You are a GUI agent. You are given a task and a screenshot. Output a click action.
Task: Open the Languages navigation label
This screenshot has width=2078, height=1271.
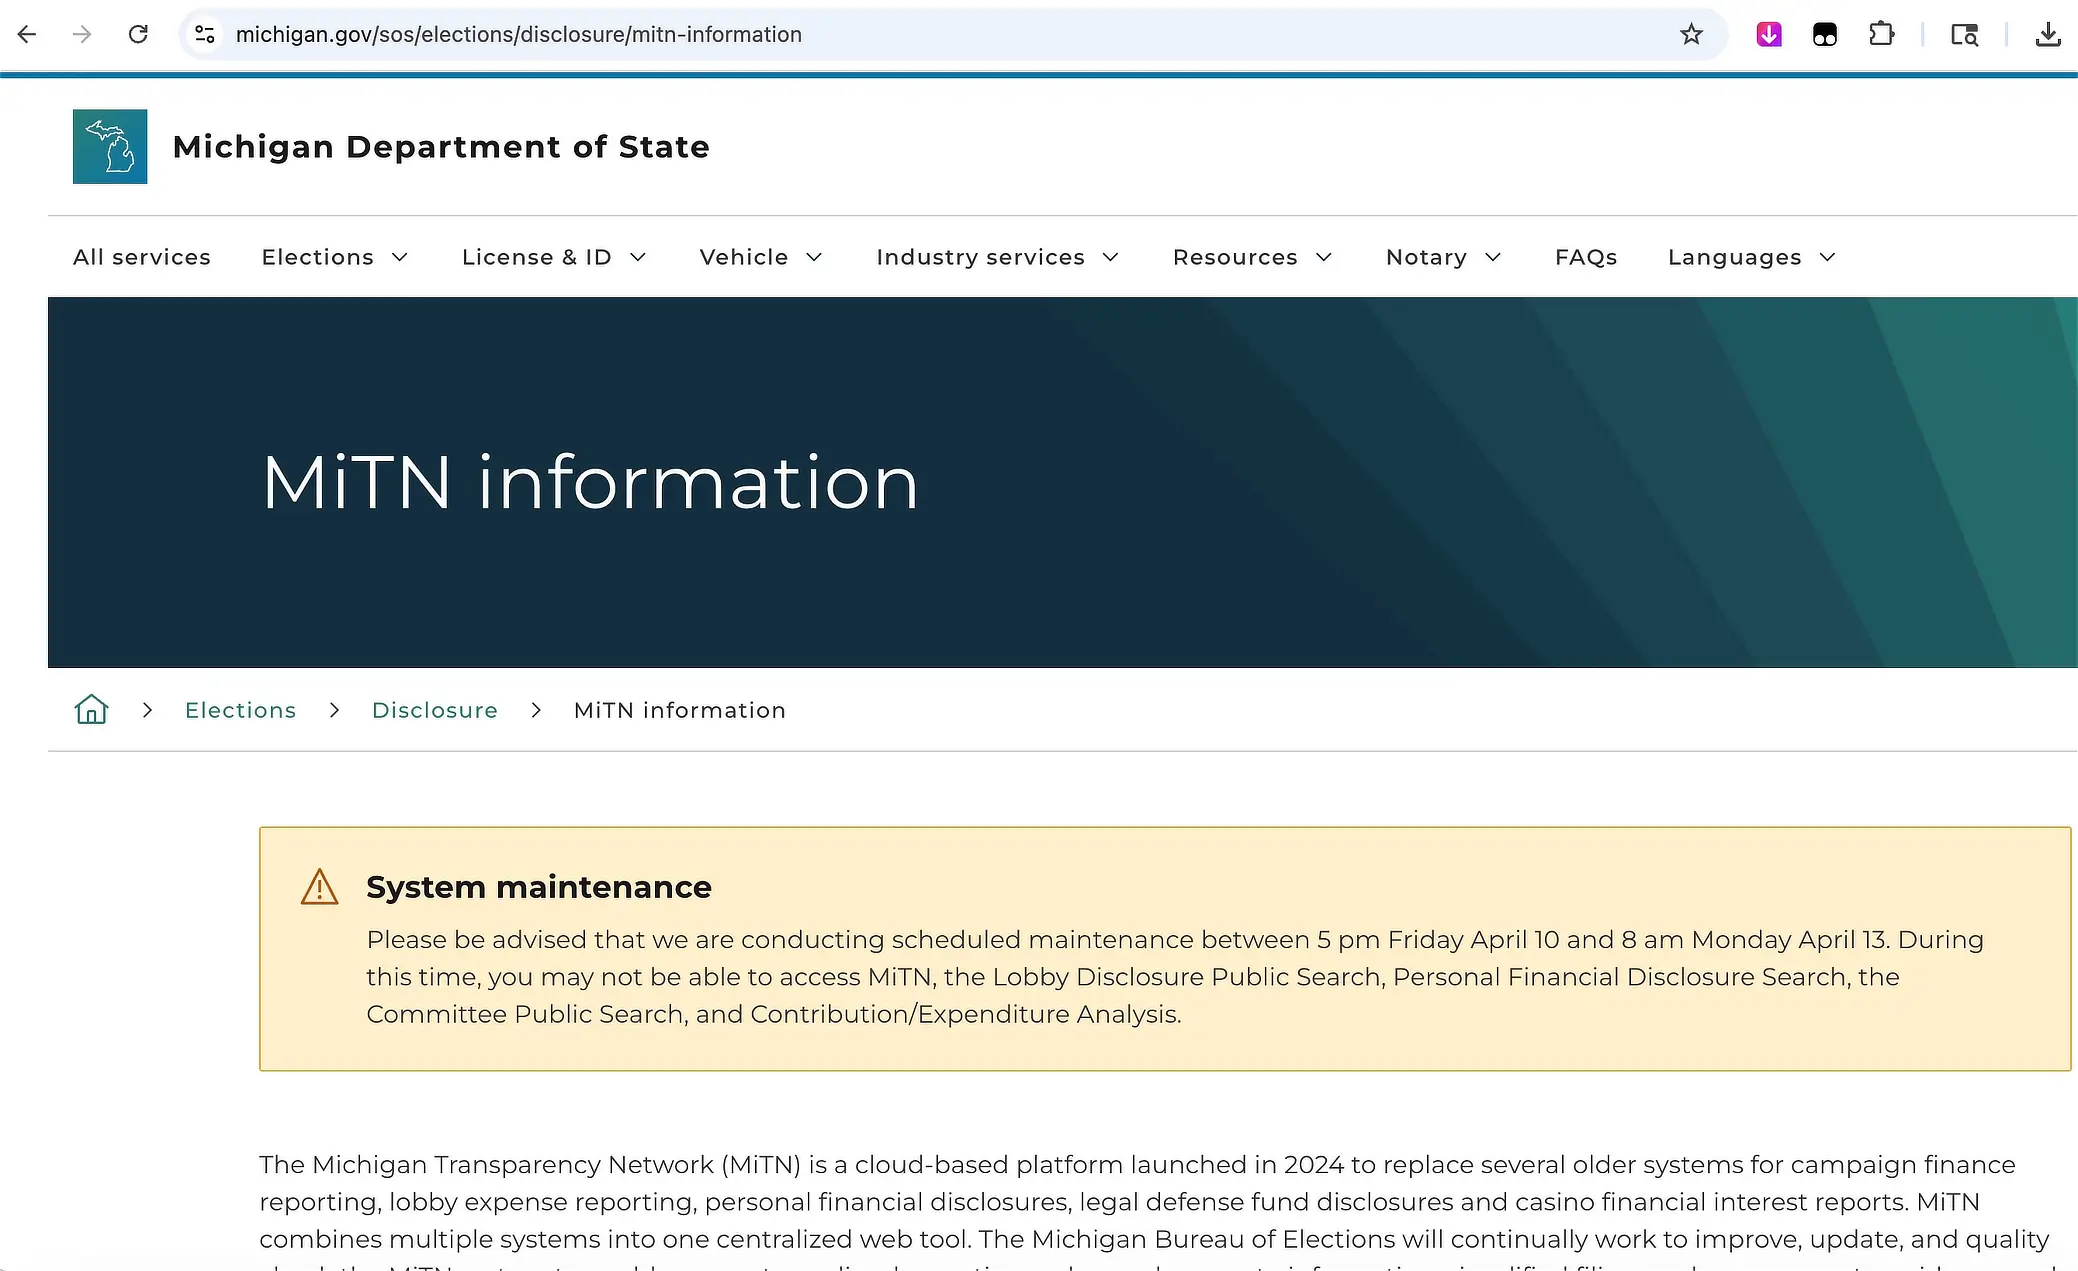(1735, 257)
